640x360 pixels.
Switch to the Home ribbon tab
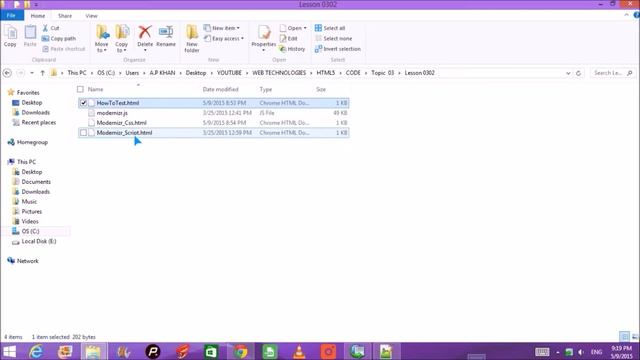pyautogui.click(x=38, y=16)
